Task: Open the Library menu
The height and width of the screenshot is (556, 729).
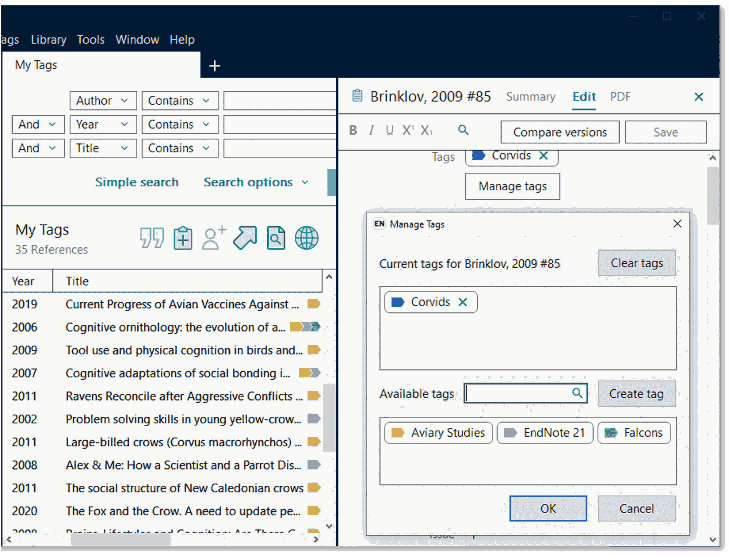Action: (x=48, y=40)
